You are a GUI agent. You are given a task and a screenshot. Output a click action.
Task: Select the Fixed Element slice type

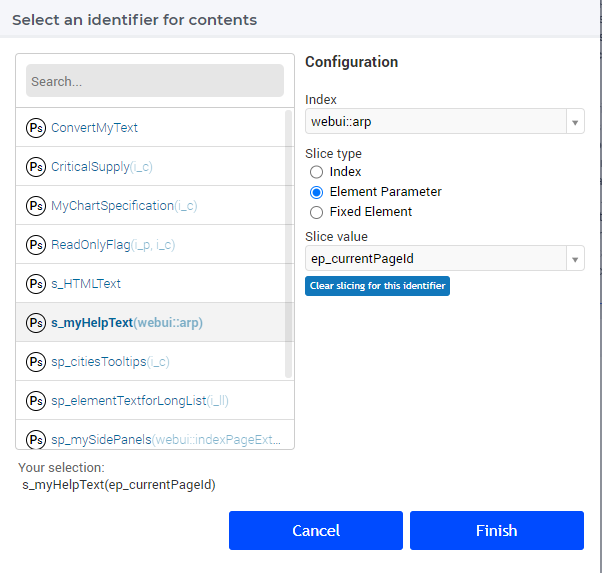coord(316,212)
